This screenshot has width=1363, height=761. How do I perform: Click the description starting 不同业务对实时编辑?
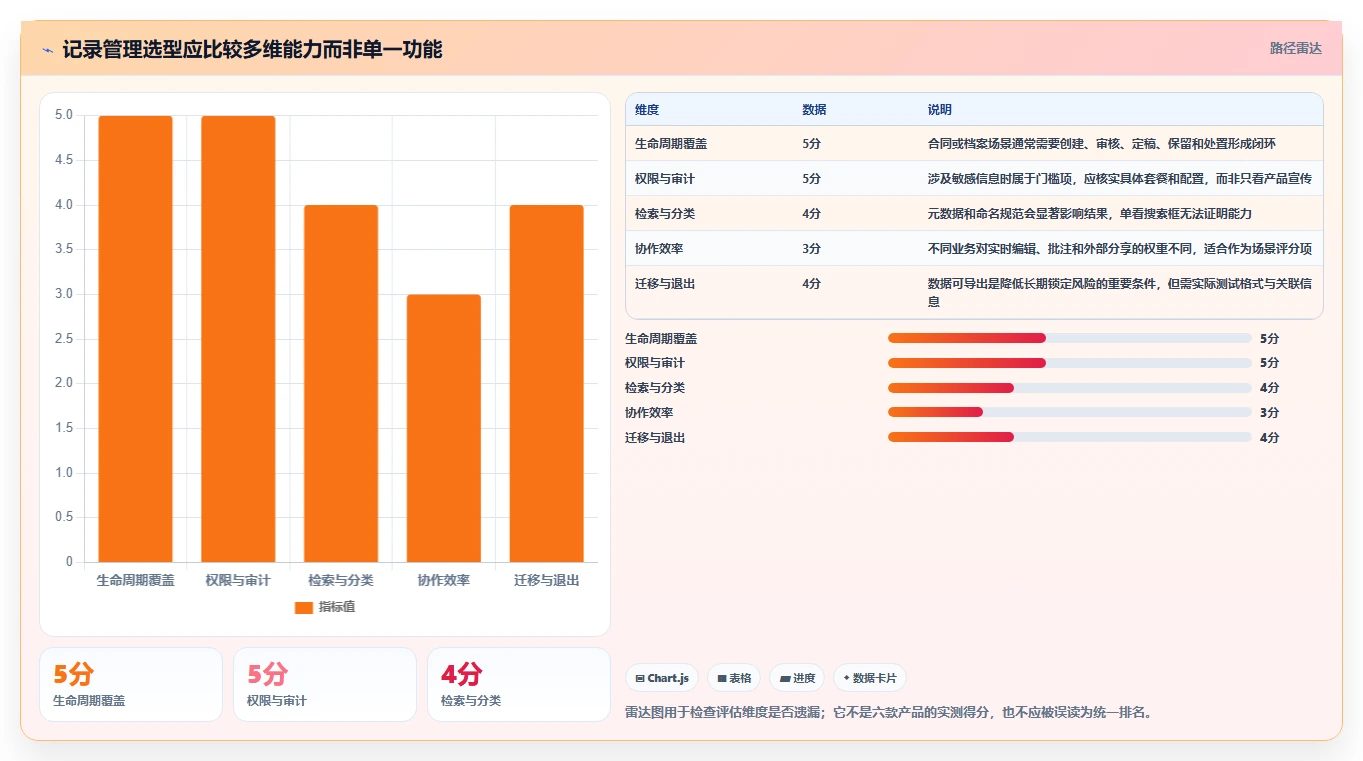[1120, 249]
